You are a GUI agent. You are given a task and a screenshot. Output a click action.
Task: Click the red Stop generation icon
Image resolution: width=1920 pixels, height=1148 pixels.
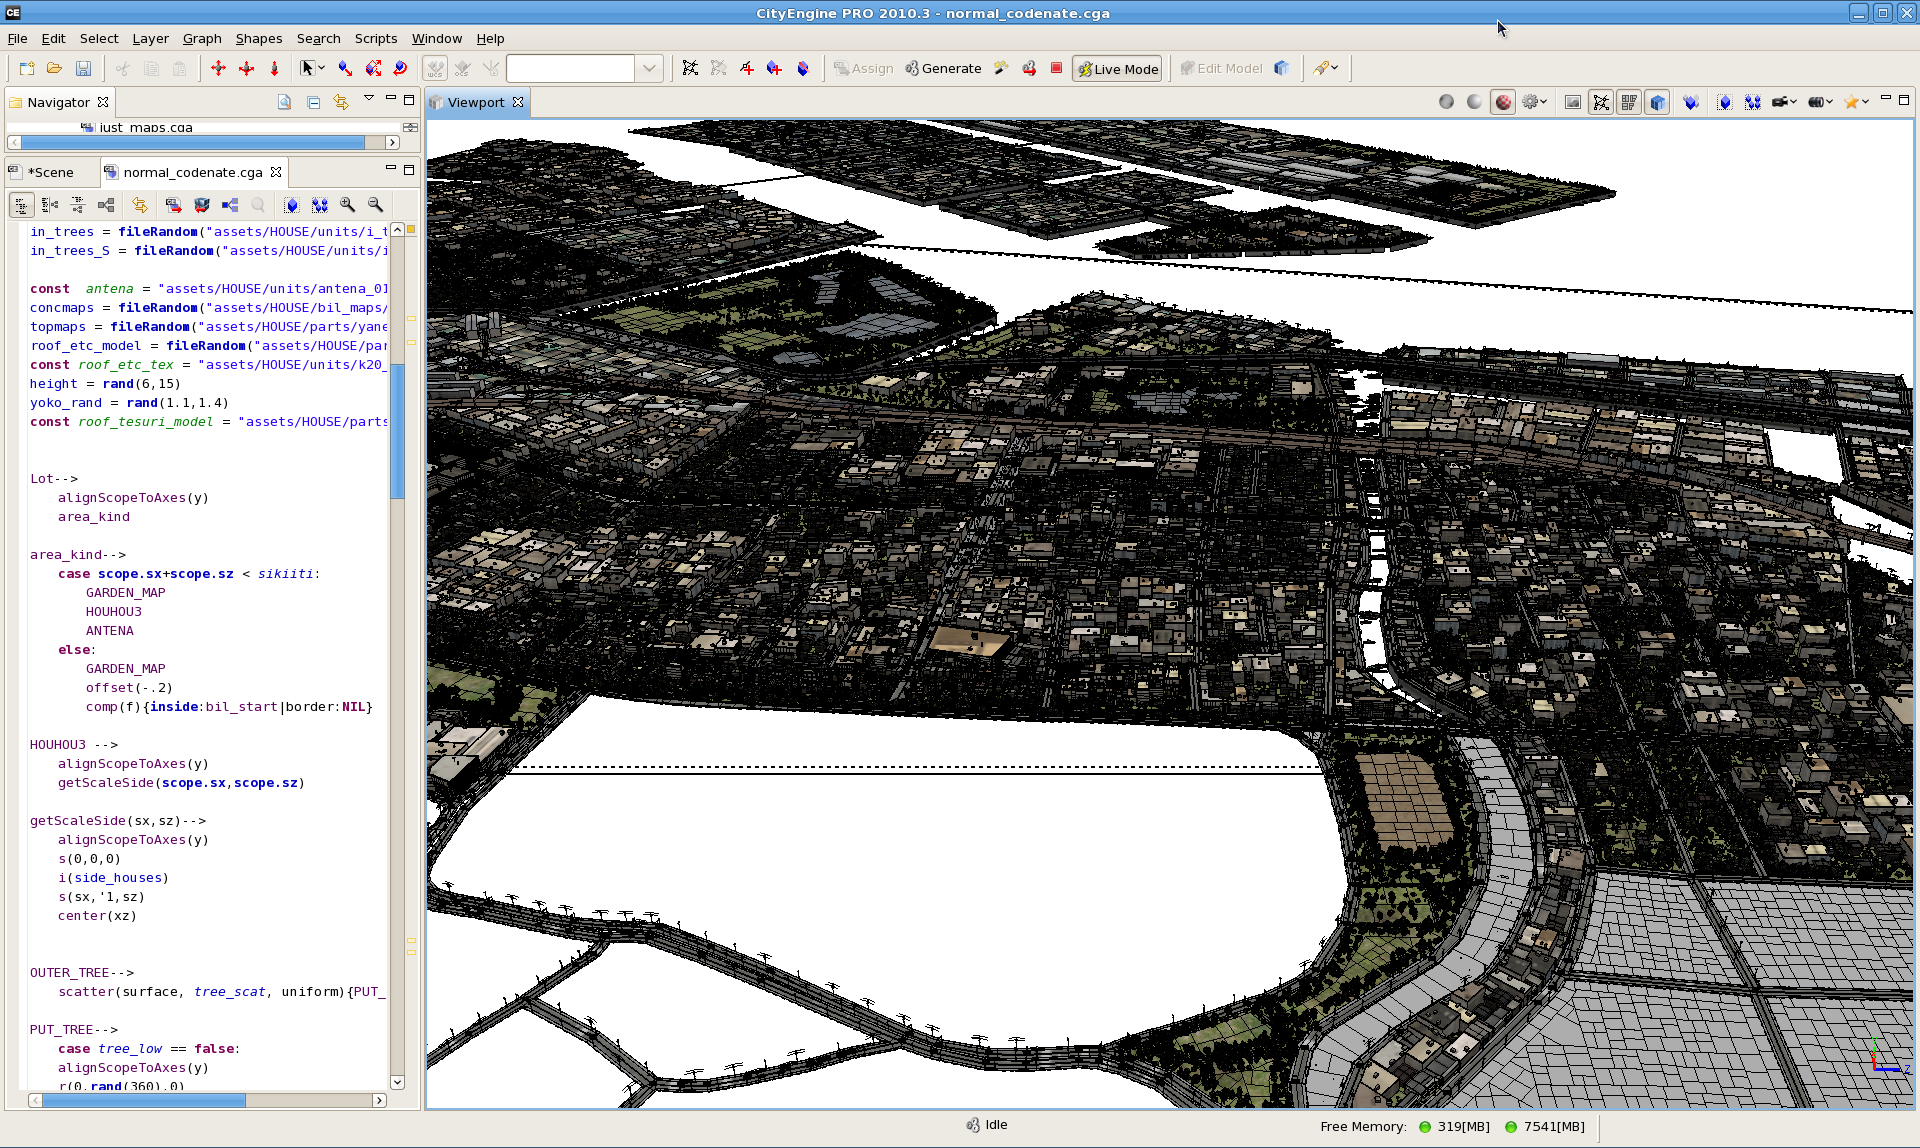pos(1056,68)
